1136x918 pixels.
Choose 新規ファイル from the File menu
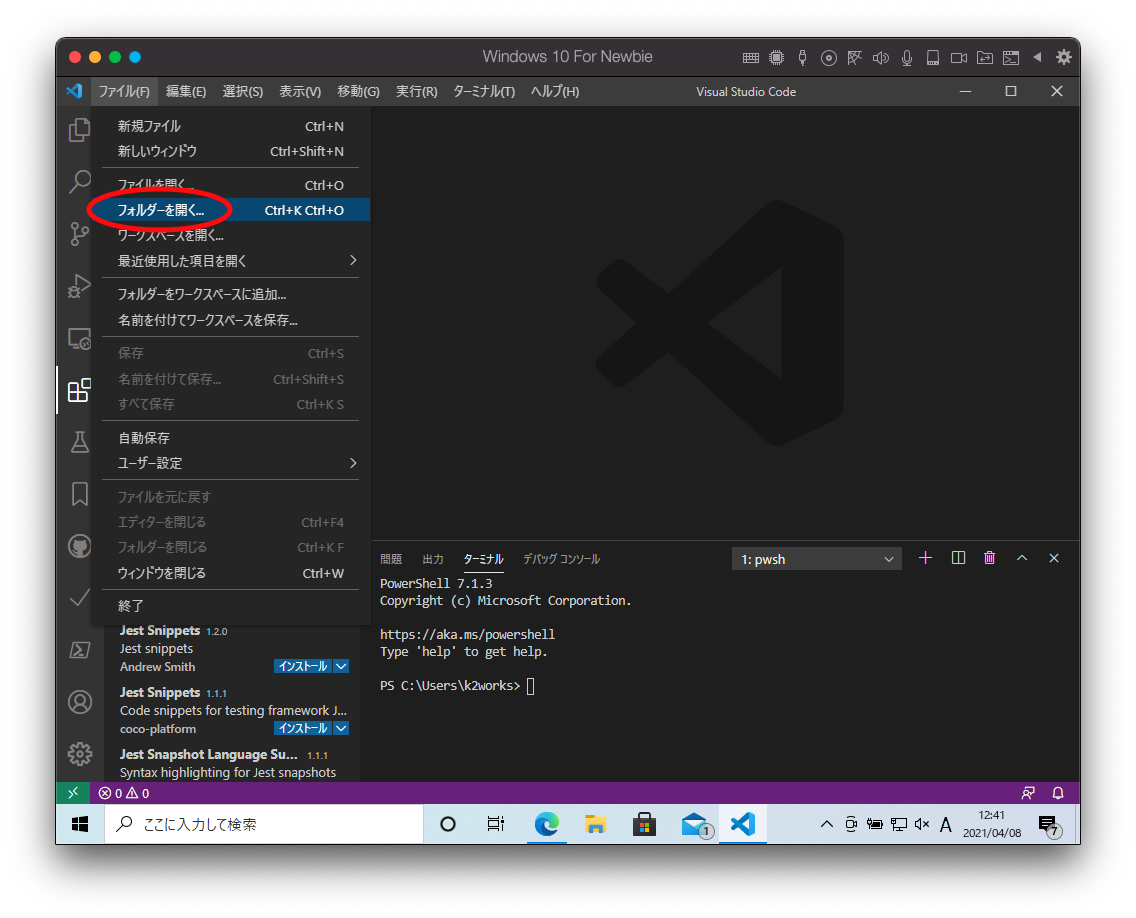coord(230,126)
